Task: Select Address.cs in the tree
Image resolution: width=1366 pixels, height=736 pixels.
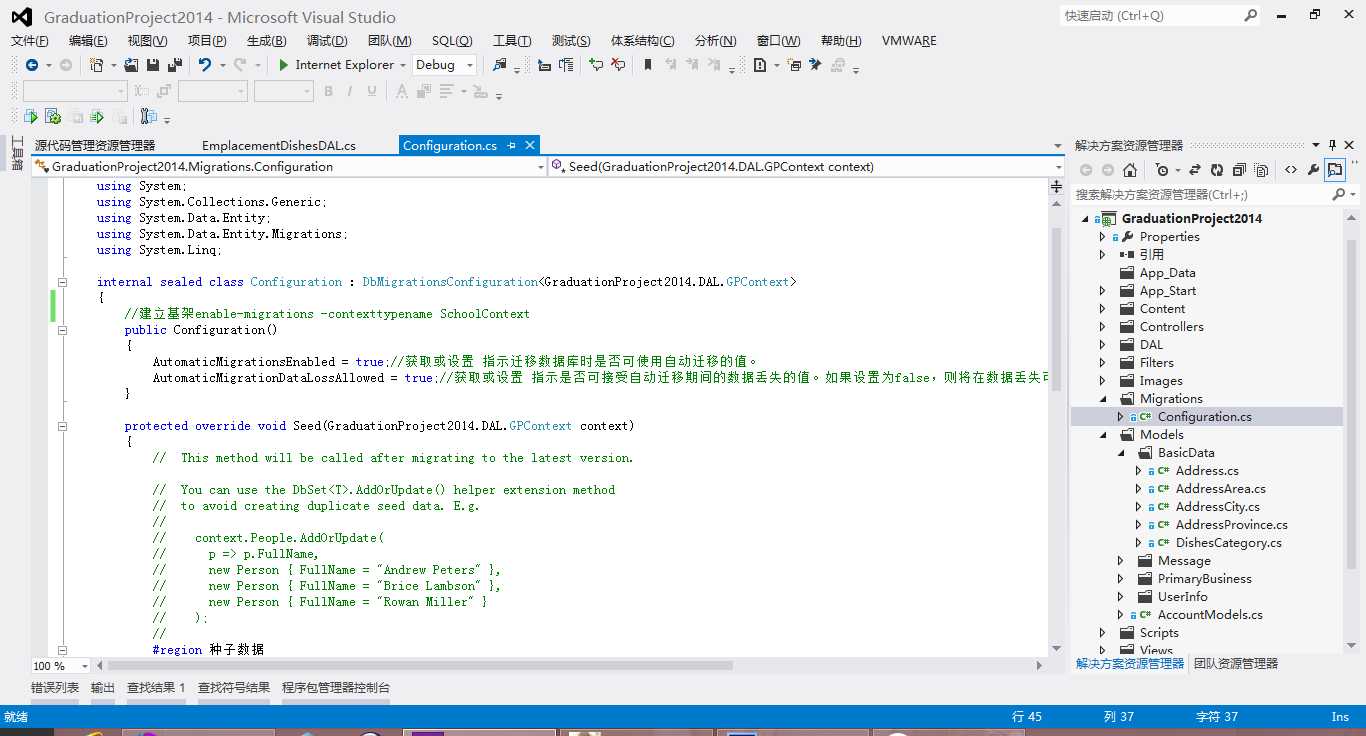Action: click(x=1207, y=471)
